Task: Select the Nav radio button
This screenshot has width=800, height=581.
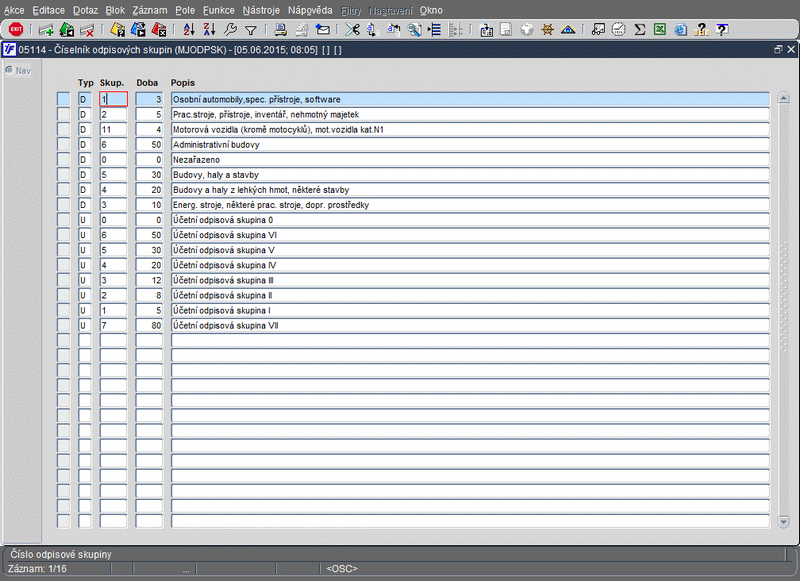Action: (x=9, y=70)
